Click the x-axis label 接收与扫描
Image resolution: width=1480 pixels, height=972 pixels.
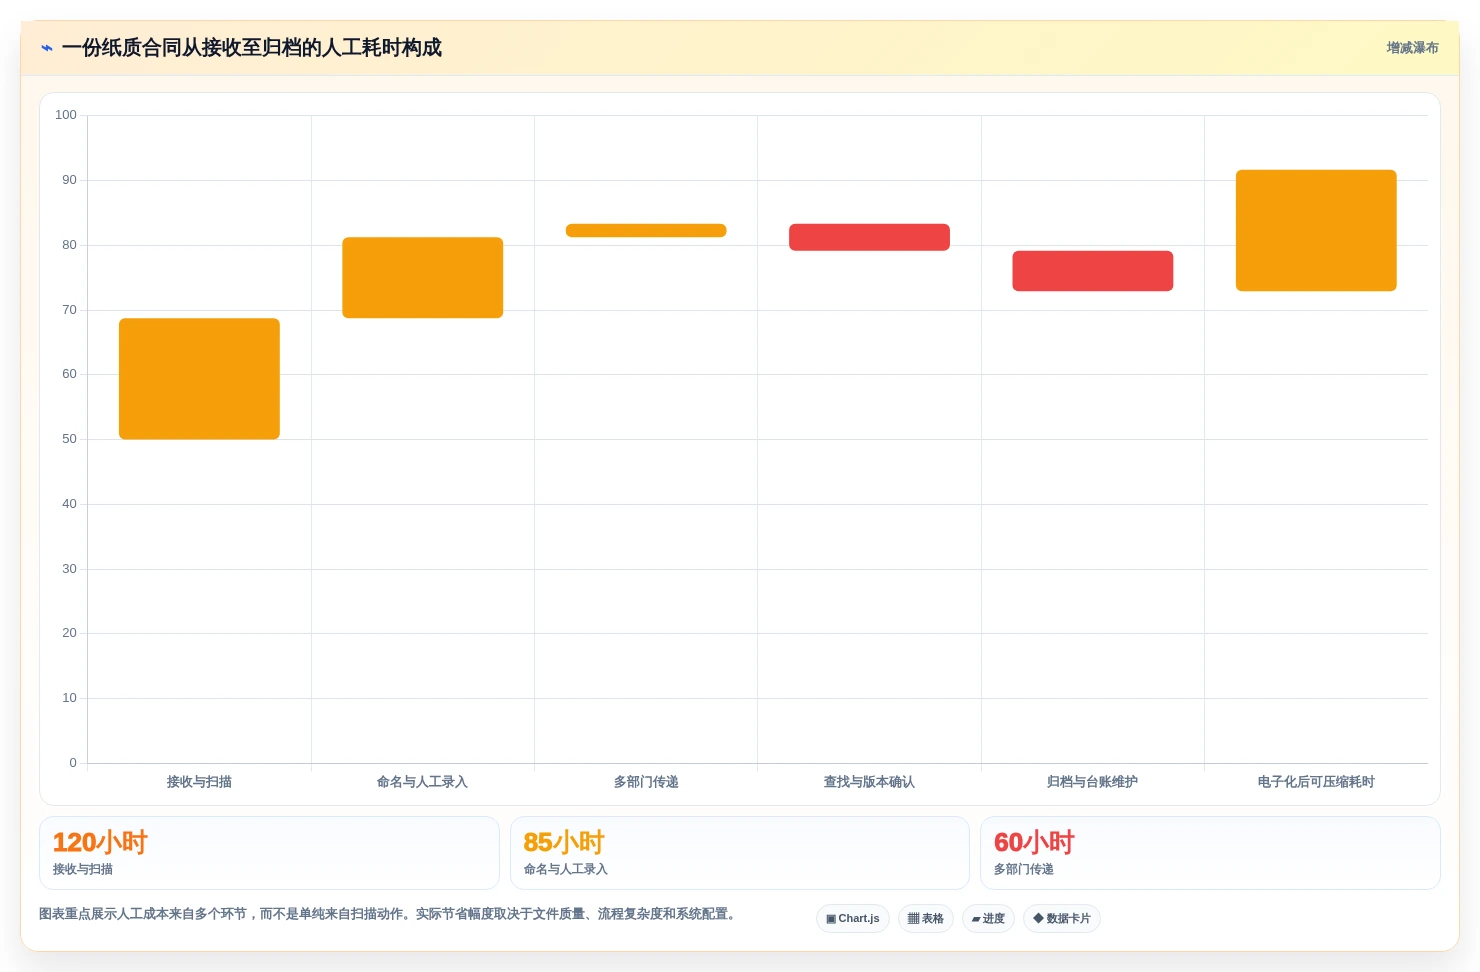[x=199, y=782]
